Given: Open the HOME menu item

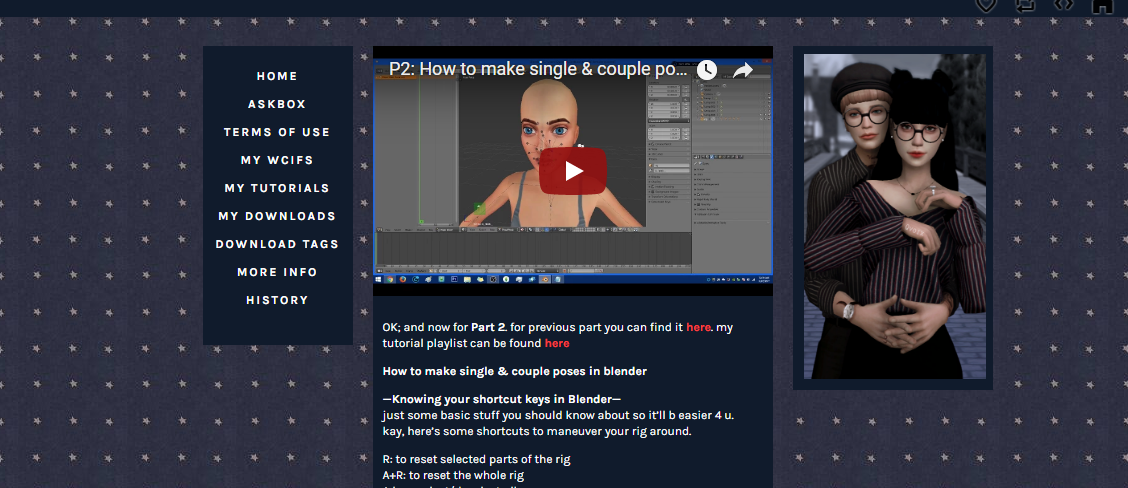Looking at the screenshot, I should [277, 76].
